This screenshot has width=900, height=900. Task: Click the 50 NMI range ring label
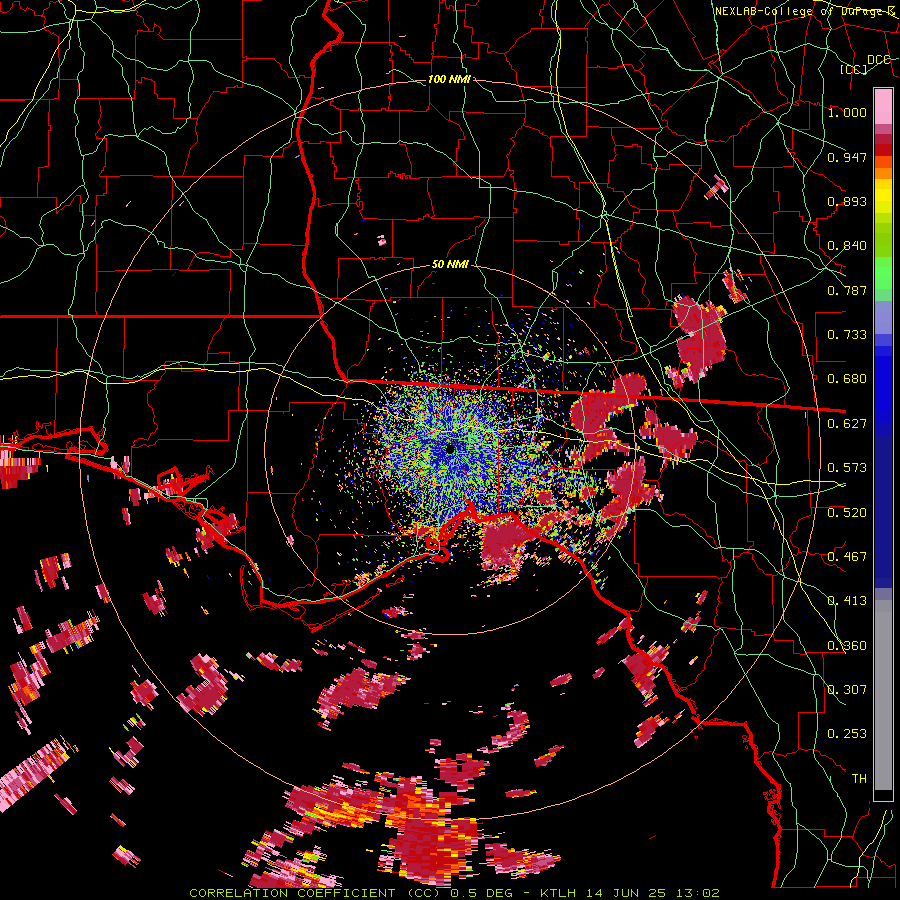[450, 265]
